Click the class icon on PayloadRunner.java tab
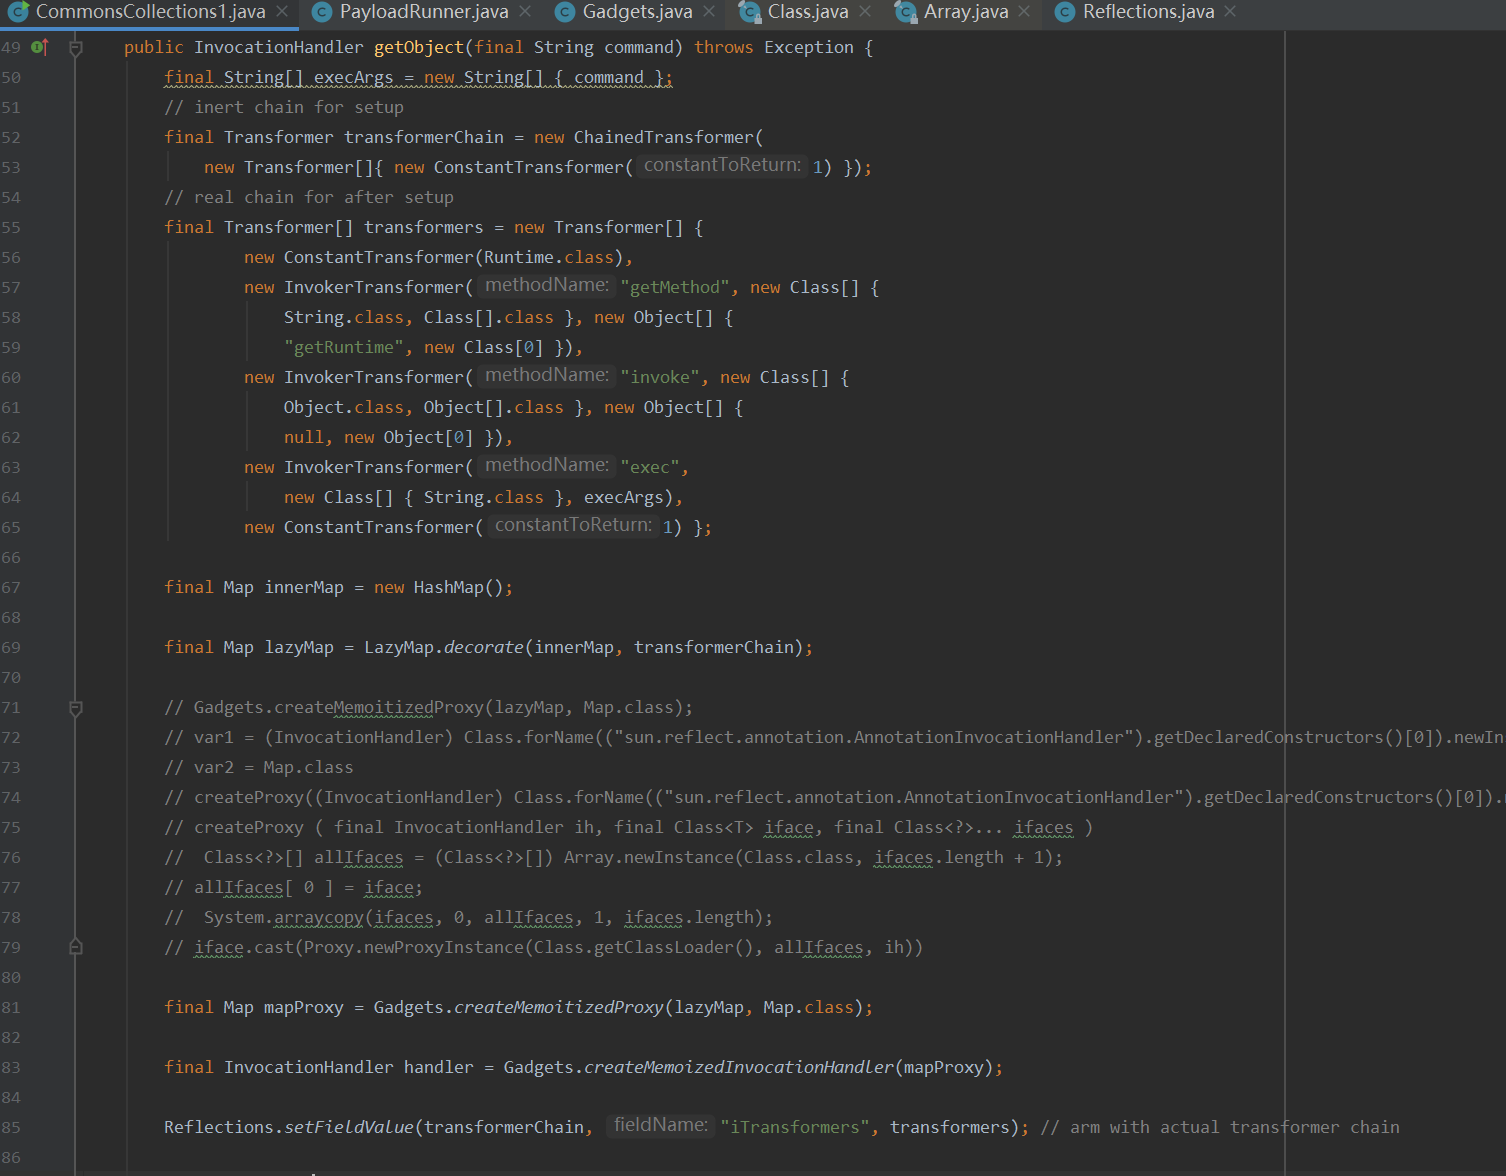Viewport: 1506px width, 1176px height. (321, 12)
